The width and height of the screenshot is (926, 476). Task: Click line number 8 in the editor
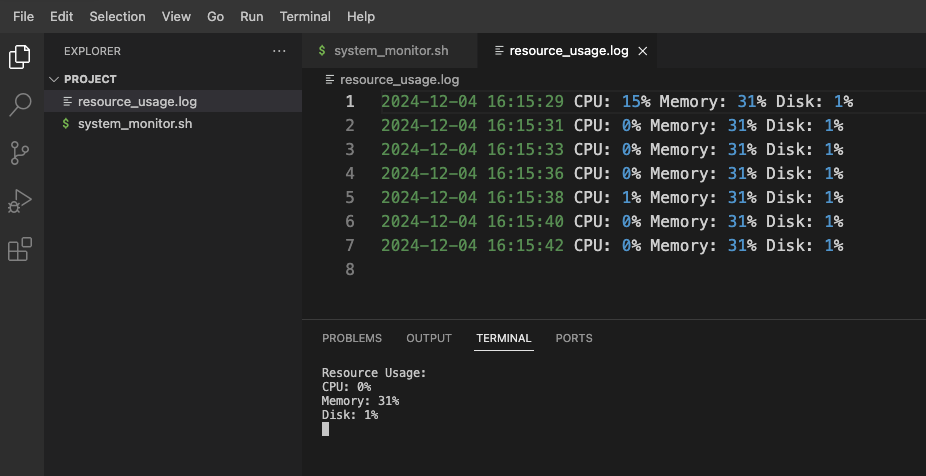click(349, 269)
